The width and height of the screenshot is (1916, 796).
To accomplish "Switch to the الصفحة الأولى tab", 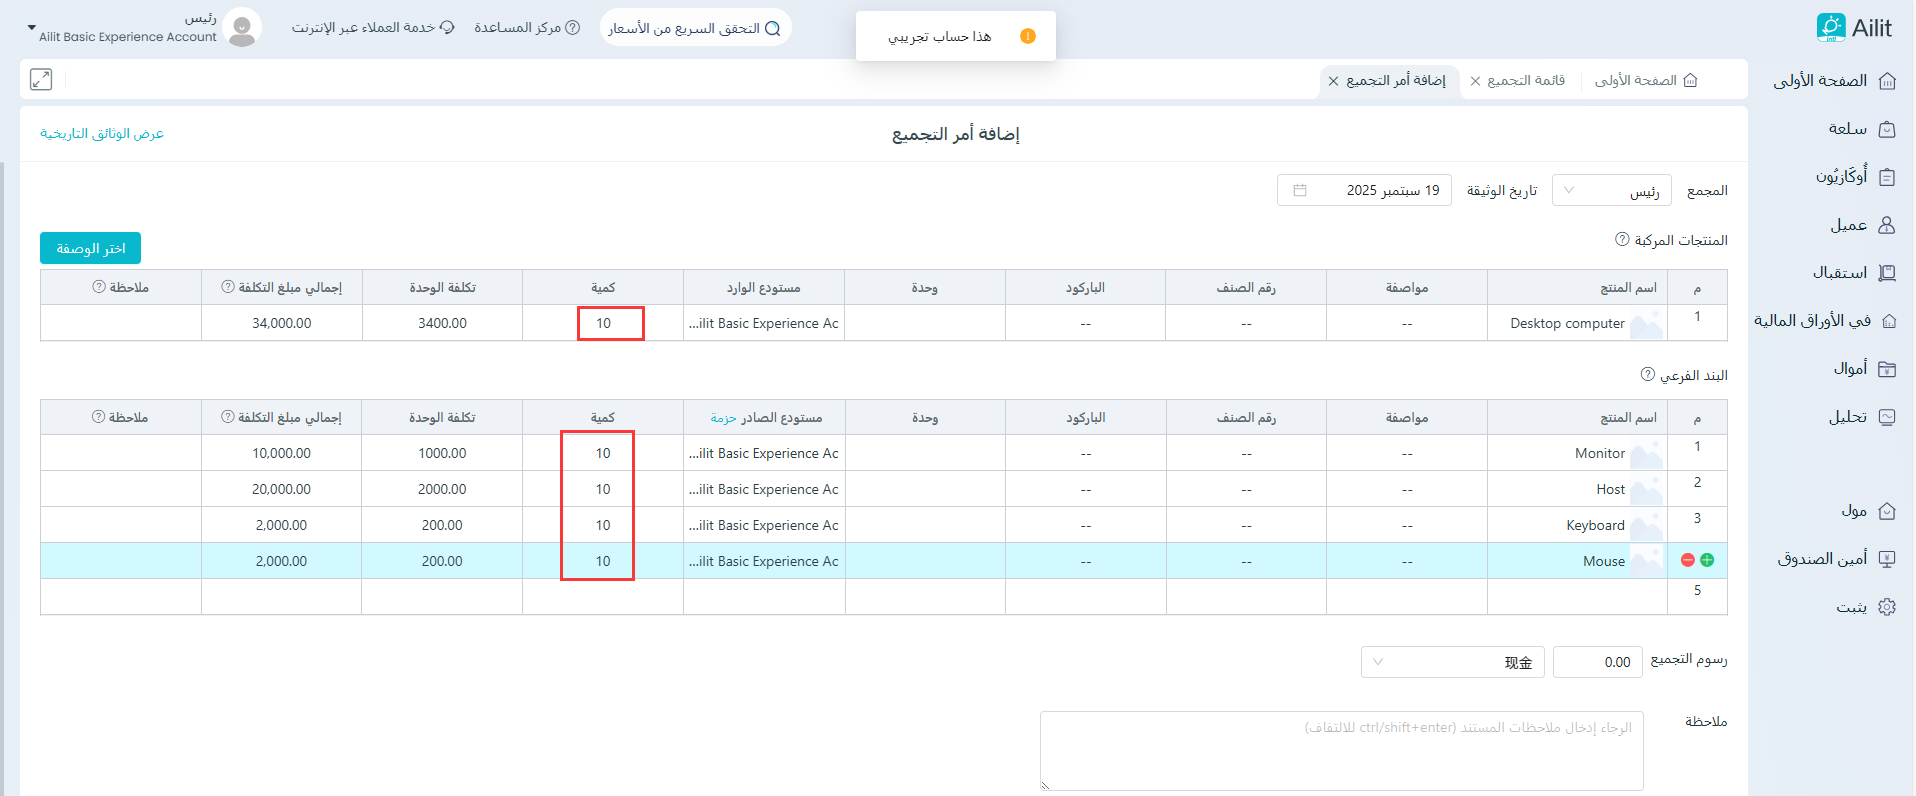I will pos(1645,81).
